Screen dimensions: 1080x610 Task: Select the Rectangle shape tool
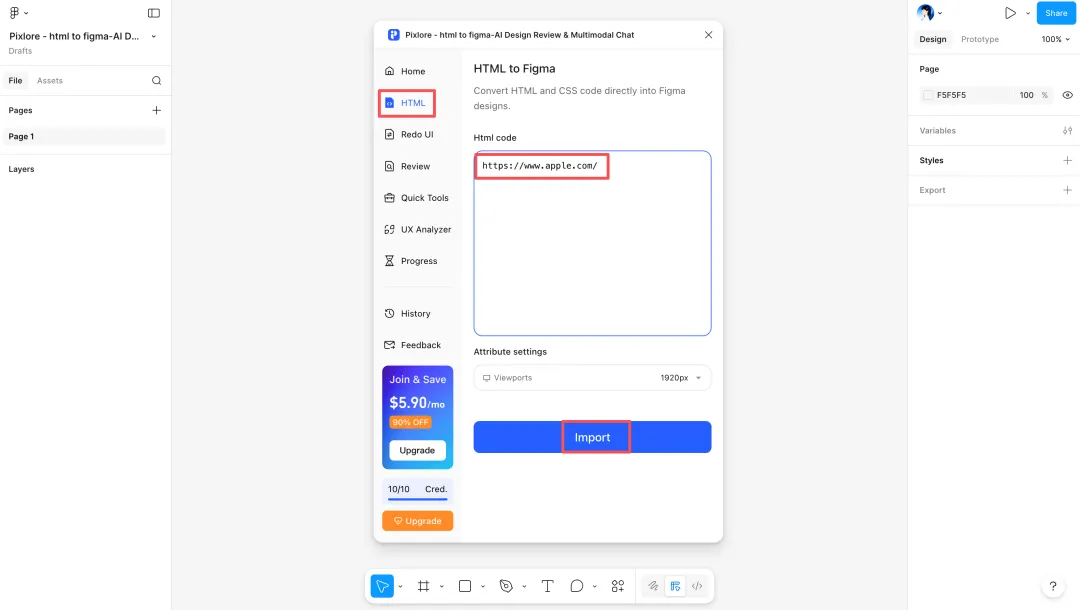465,586
